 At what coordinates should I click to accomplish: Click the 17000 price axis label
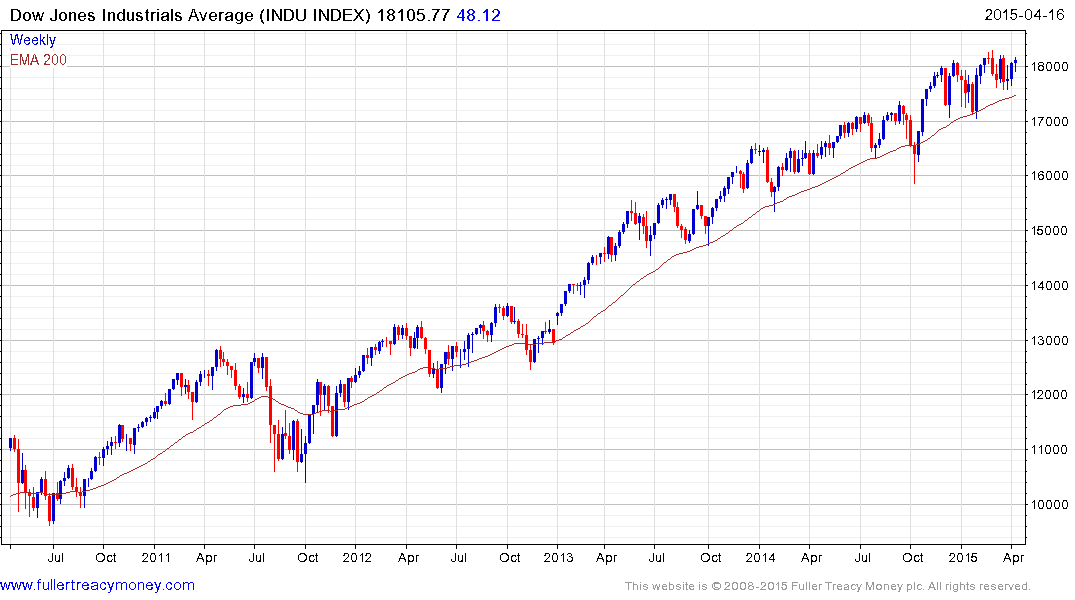coord(1050,121)
